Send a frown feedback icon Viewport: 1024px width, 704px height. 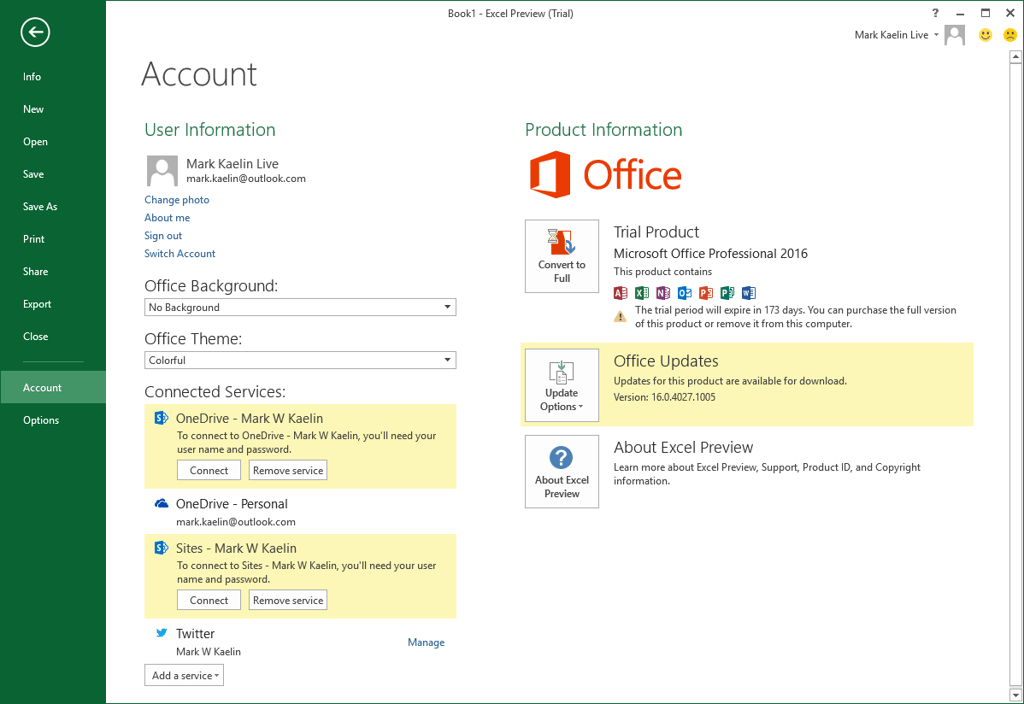pyautogui.click(x=1010, y=35)
